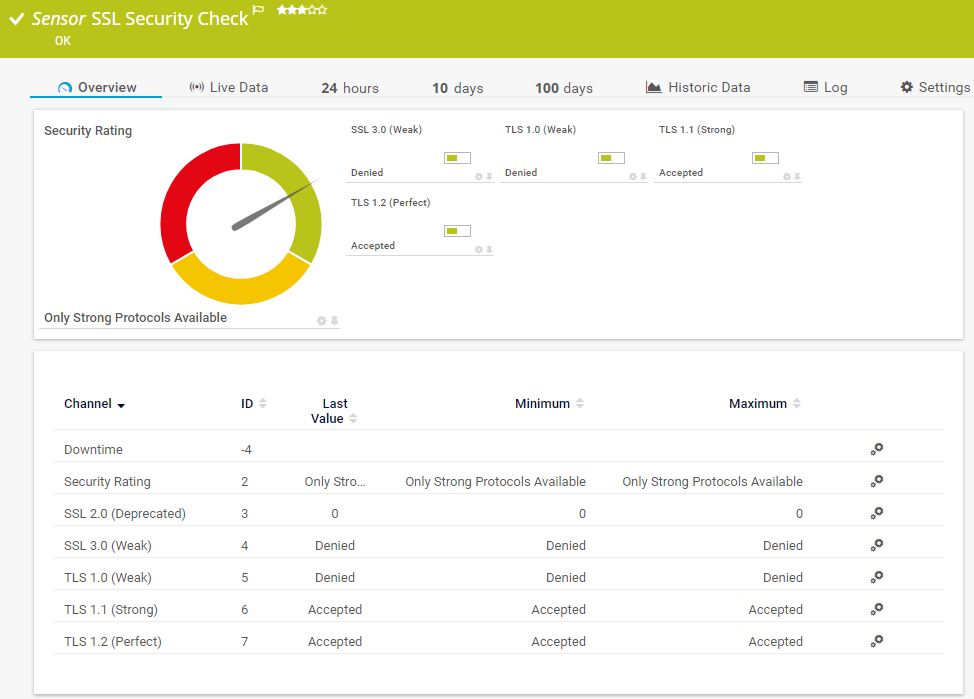Image resolution: width=974 pixels, height=699 pixels.
Task: Open channel settings gear for Downtime row
Action: coord(876,450)
